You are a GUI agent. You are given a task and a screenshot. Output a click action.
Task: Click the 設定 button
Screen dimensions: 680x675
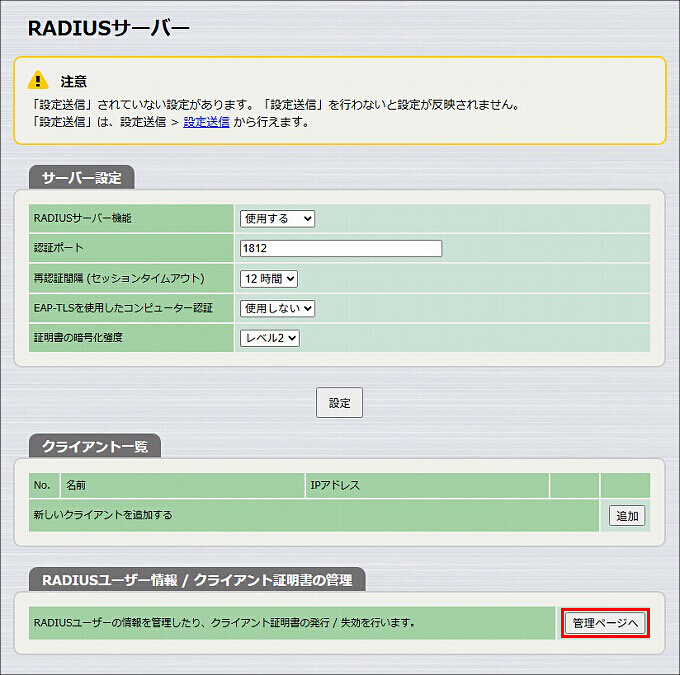[339, 403]
